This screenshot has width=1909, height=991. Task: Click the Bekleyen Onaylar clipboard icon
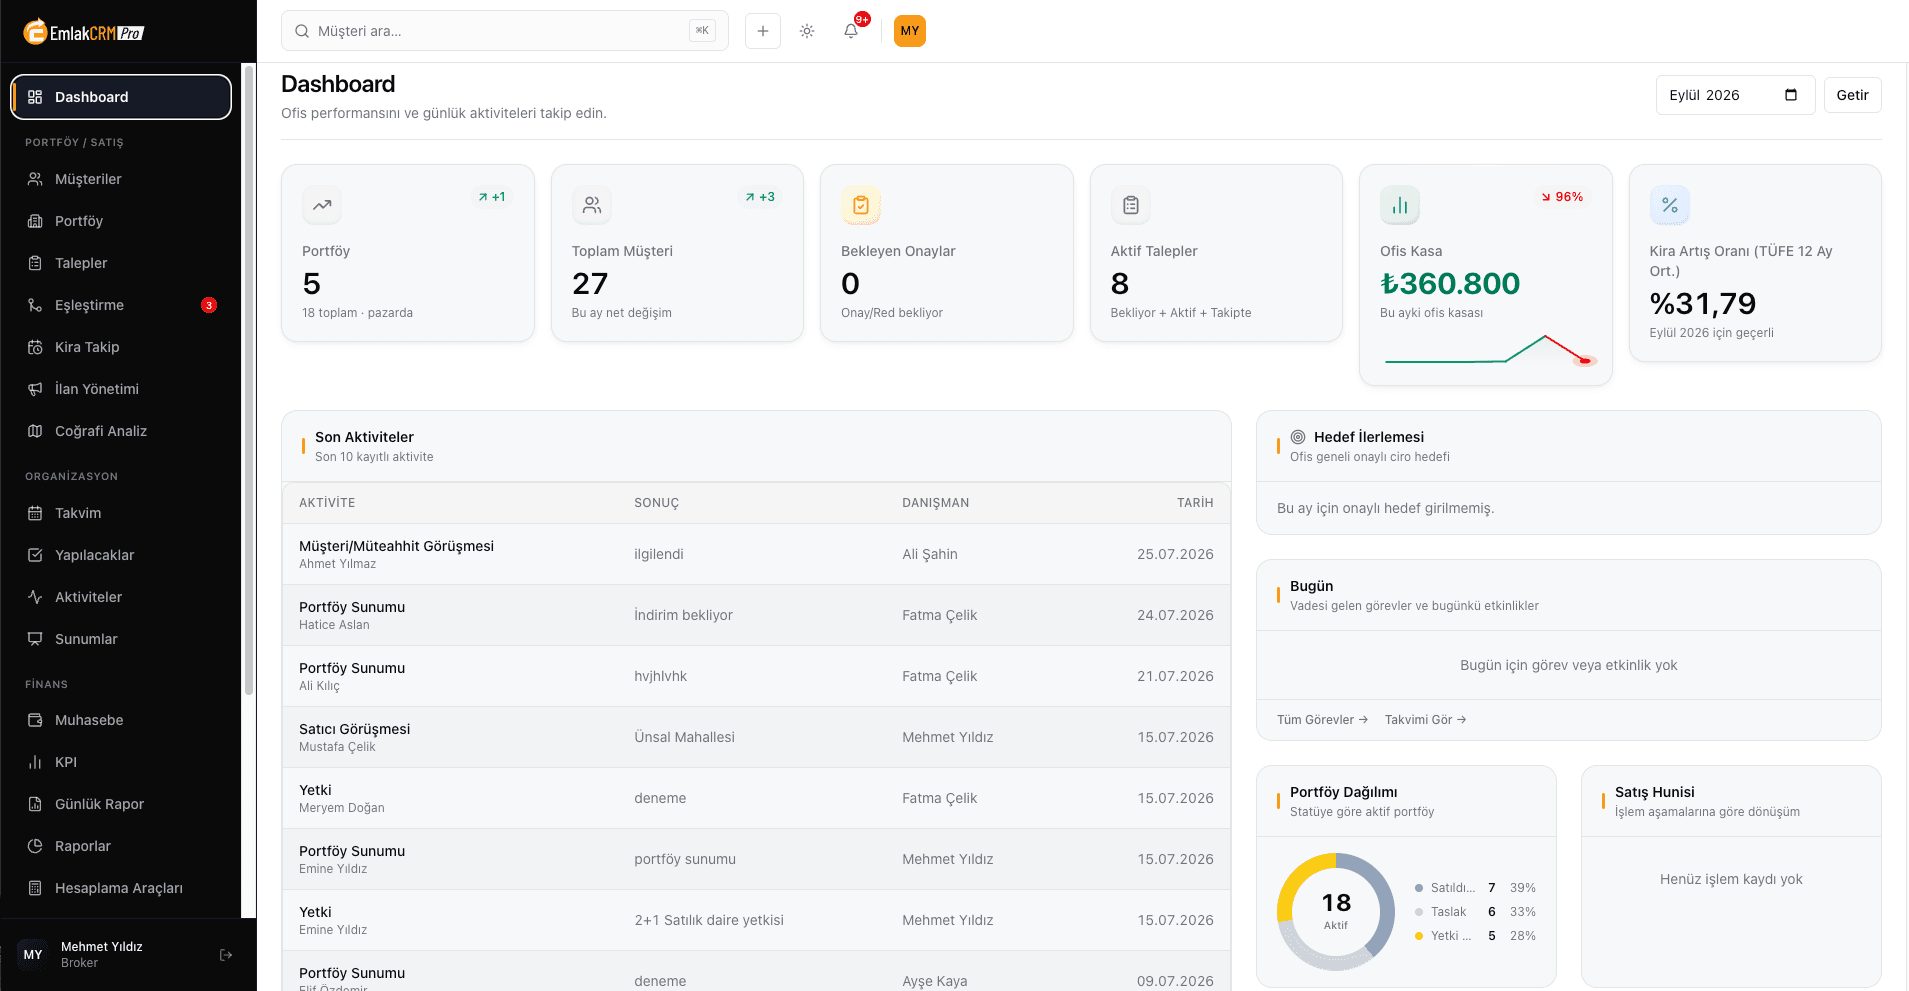pyautogui.click(x=861, y=205)
